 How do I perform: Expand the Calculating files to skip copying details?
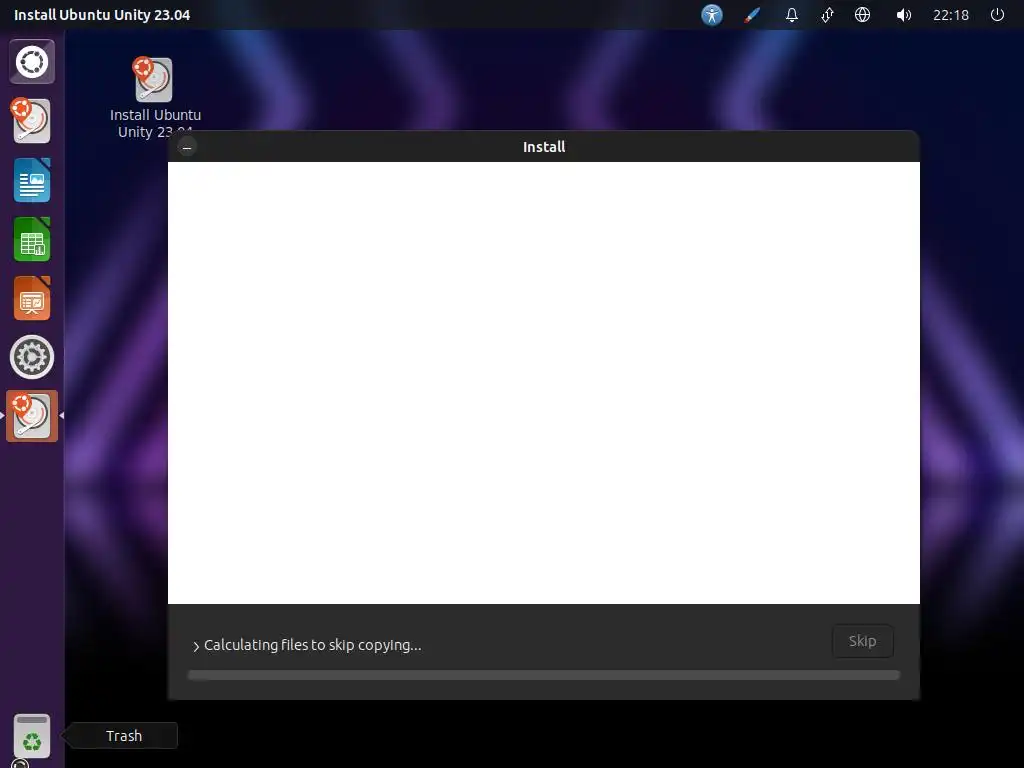click(307, 645)
